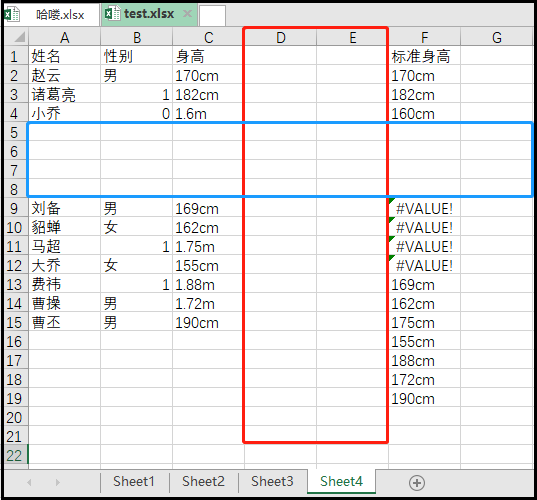Switch to the 哈喽.xlsx workbook tab
Screen dimensions: 537x500
click(52, 15)
